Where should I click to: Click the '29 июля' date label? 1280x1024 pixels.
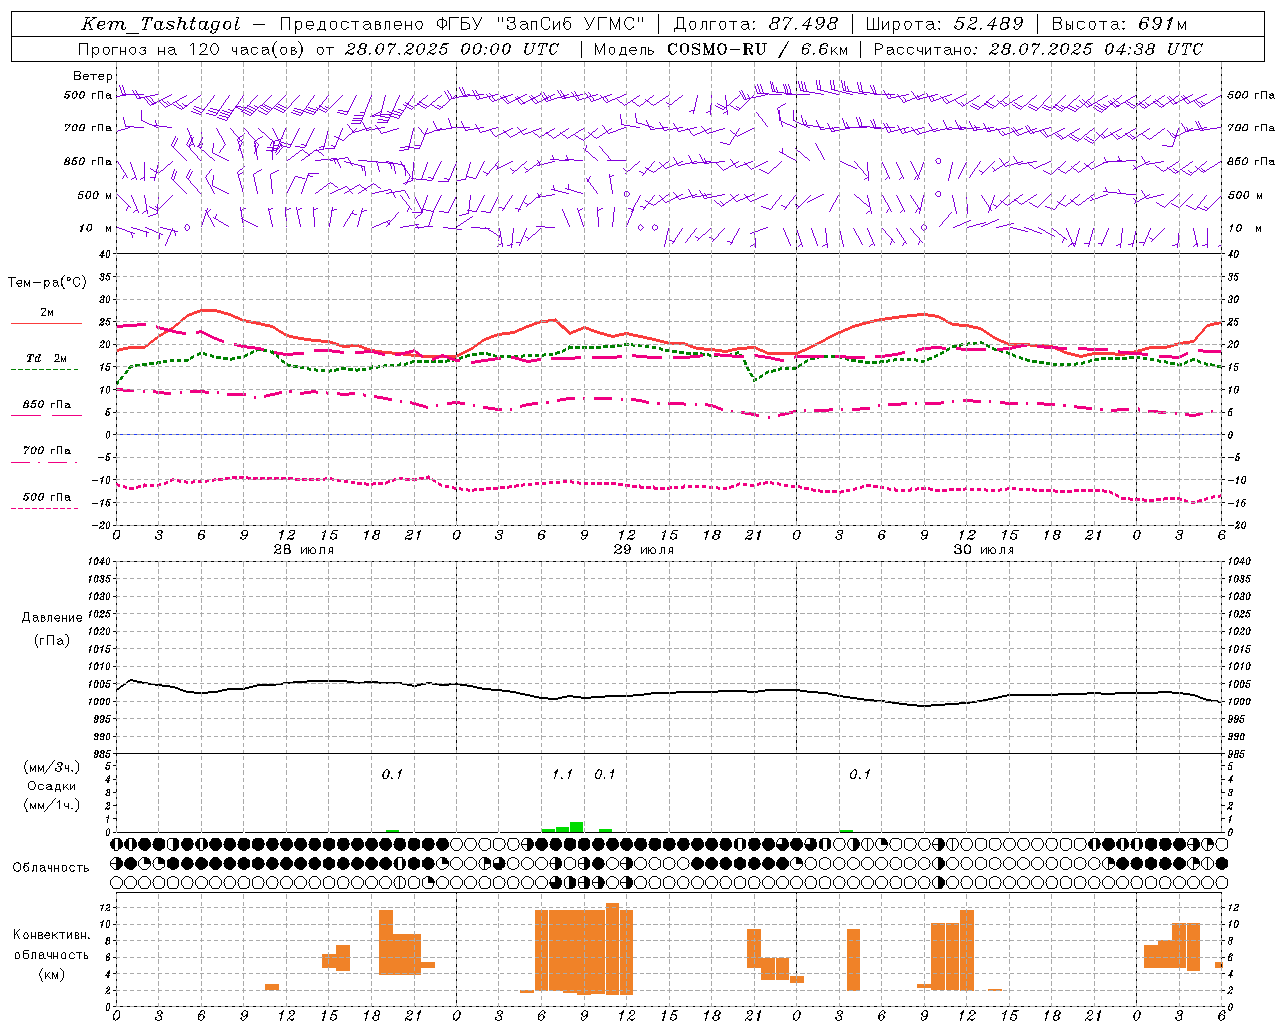(644, 550)
